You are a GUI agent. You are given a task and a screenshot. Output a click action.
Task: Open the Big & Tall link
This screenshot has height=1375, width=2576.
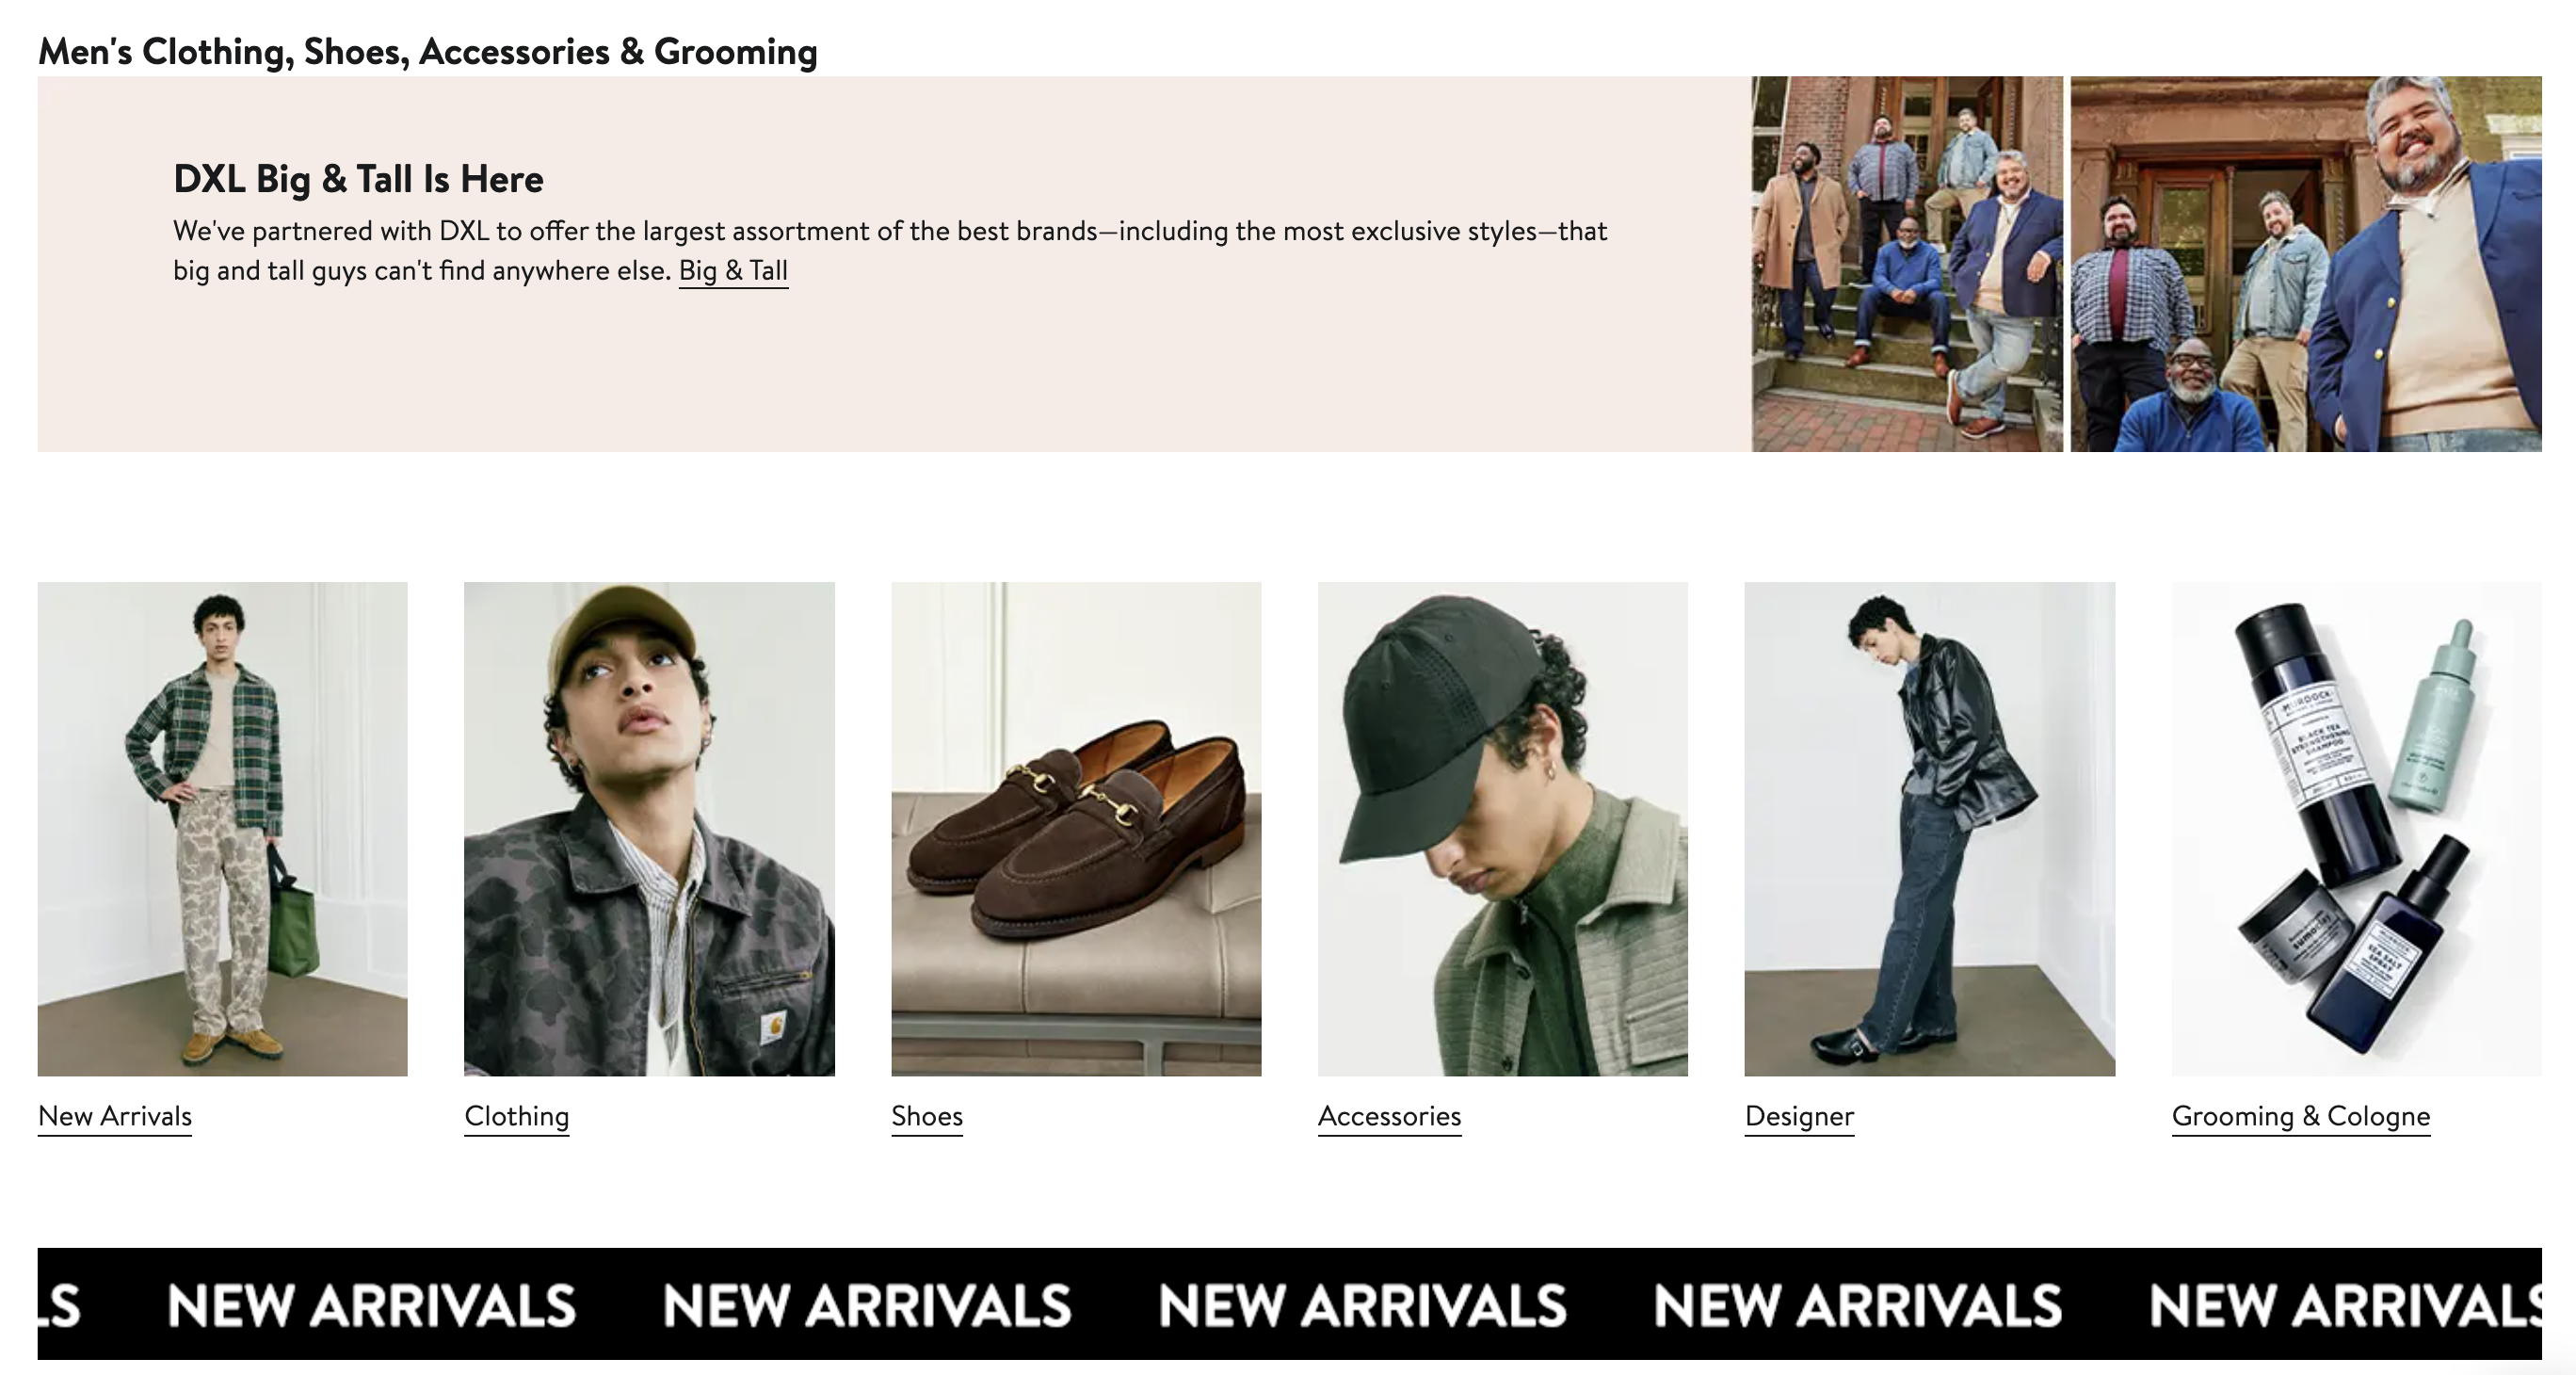pos(733,271)
